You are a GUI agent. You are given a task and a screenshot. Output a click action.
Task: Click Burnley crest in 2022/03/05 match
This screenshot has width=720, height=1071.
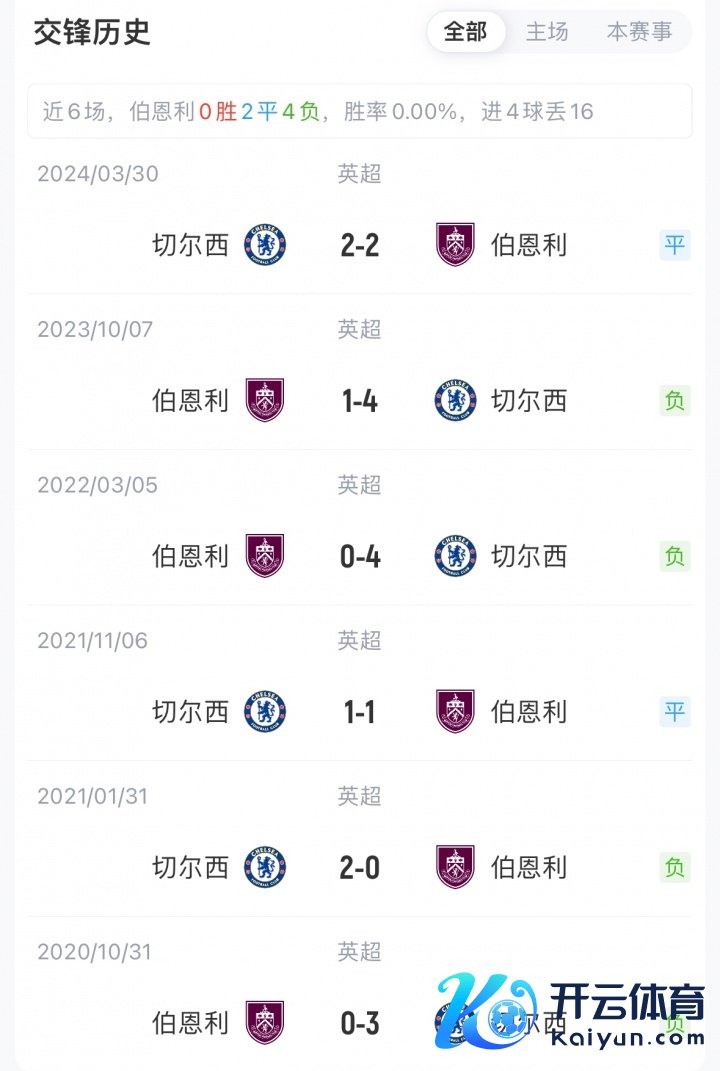click(x=265, y=556)
